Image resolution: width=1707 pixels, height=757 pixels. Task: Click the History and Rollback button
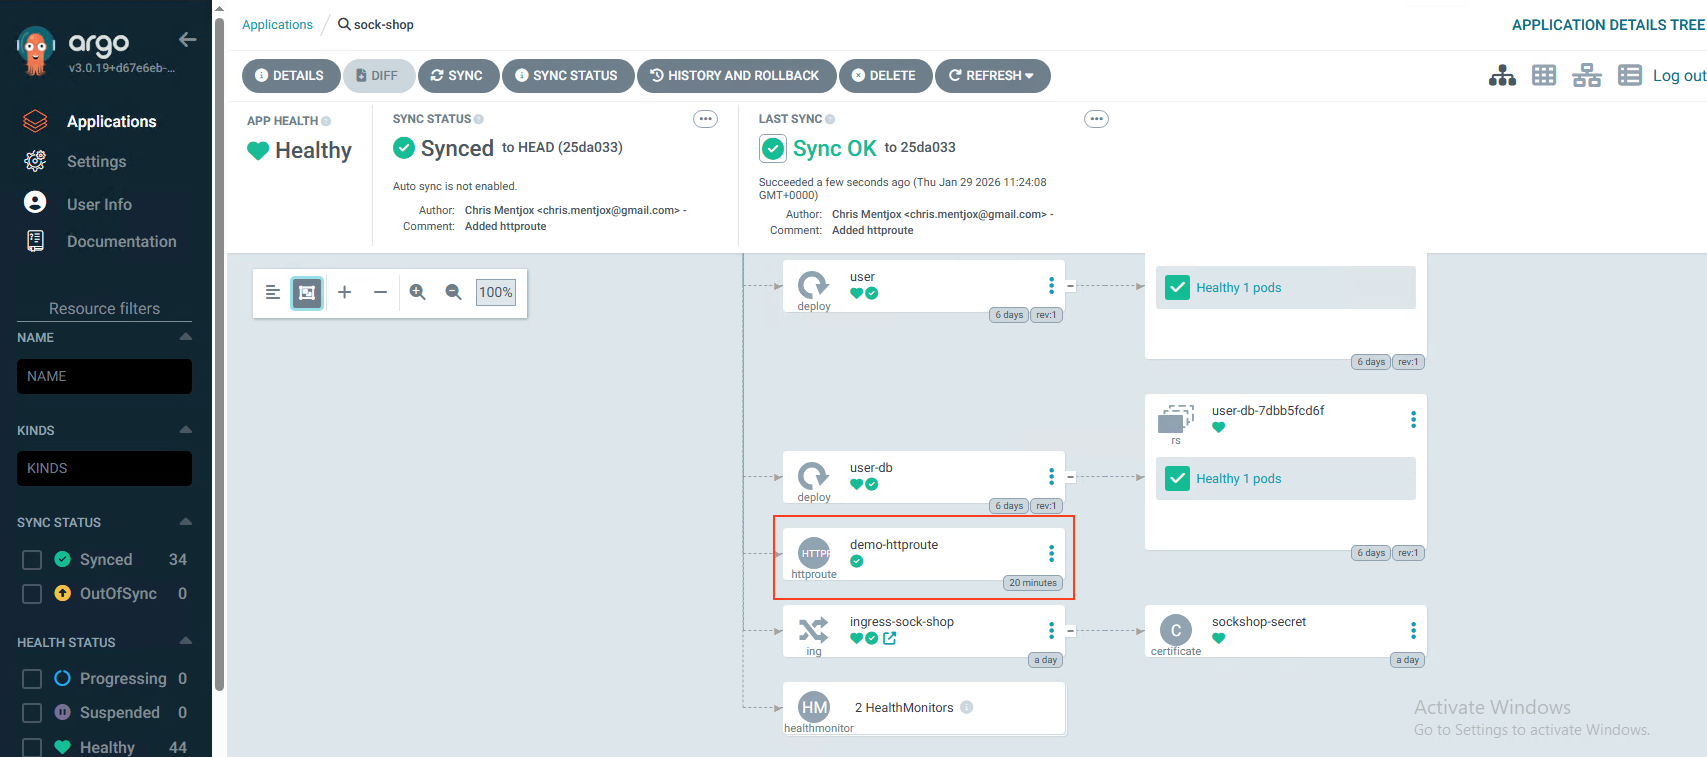735,76
